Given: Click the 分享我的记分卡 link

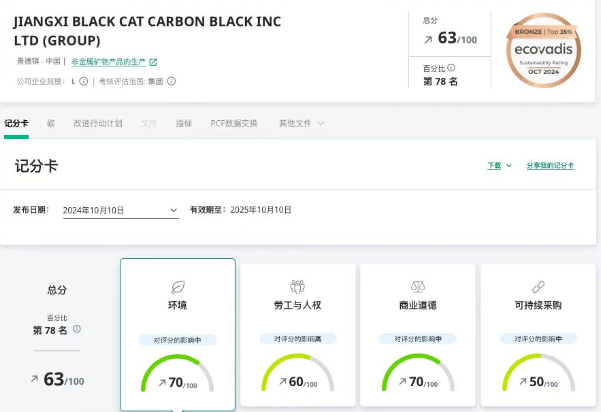Looking at the screenshot, I should pos(550,166).
